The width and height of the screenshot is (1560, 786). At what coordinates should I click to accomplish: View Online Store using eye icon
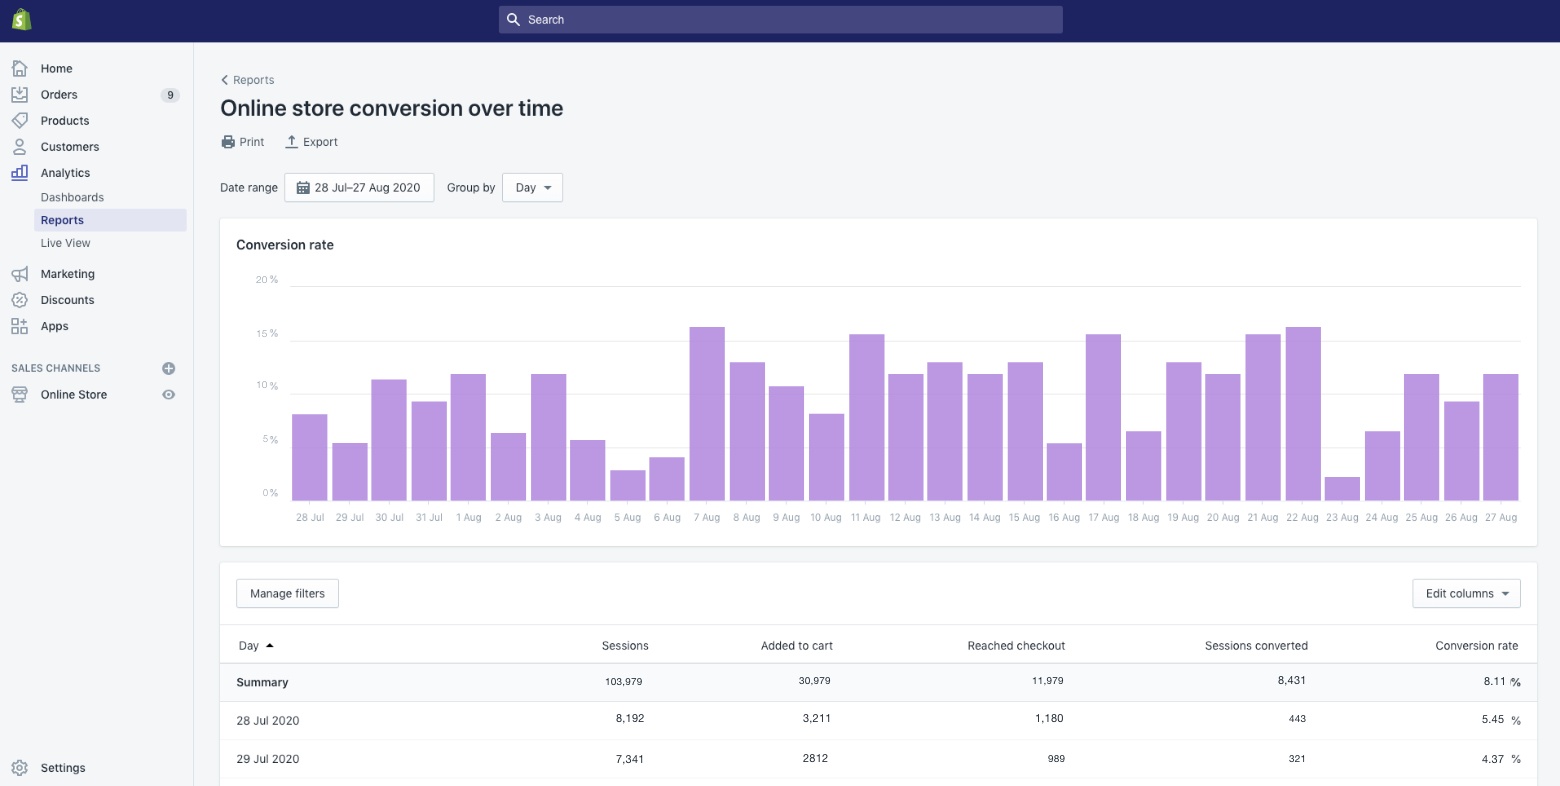[x=169, y=395]
